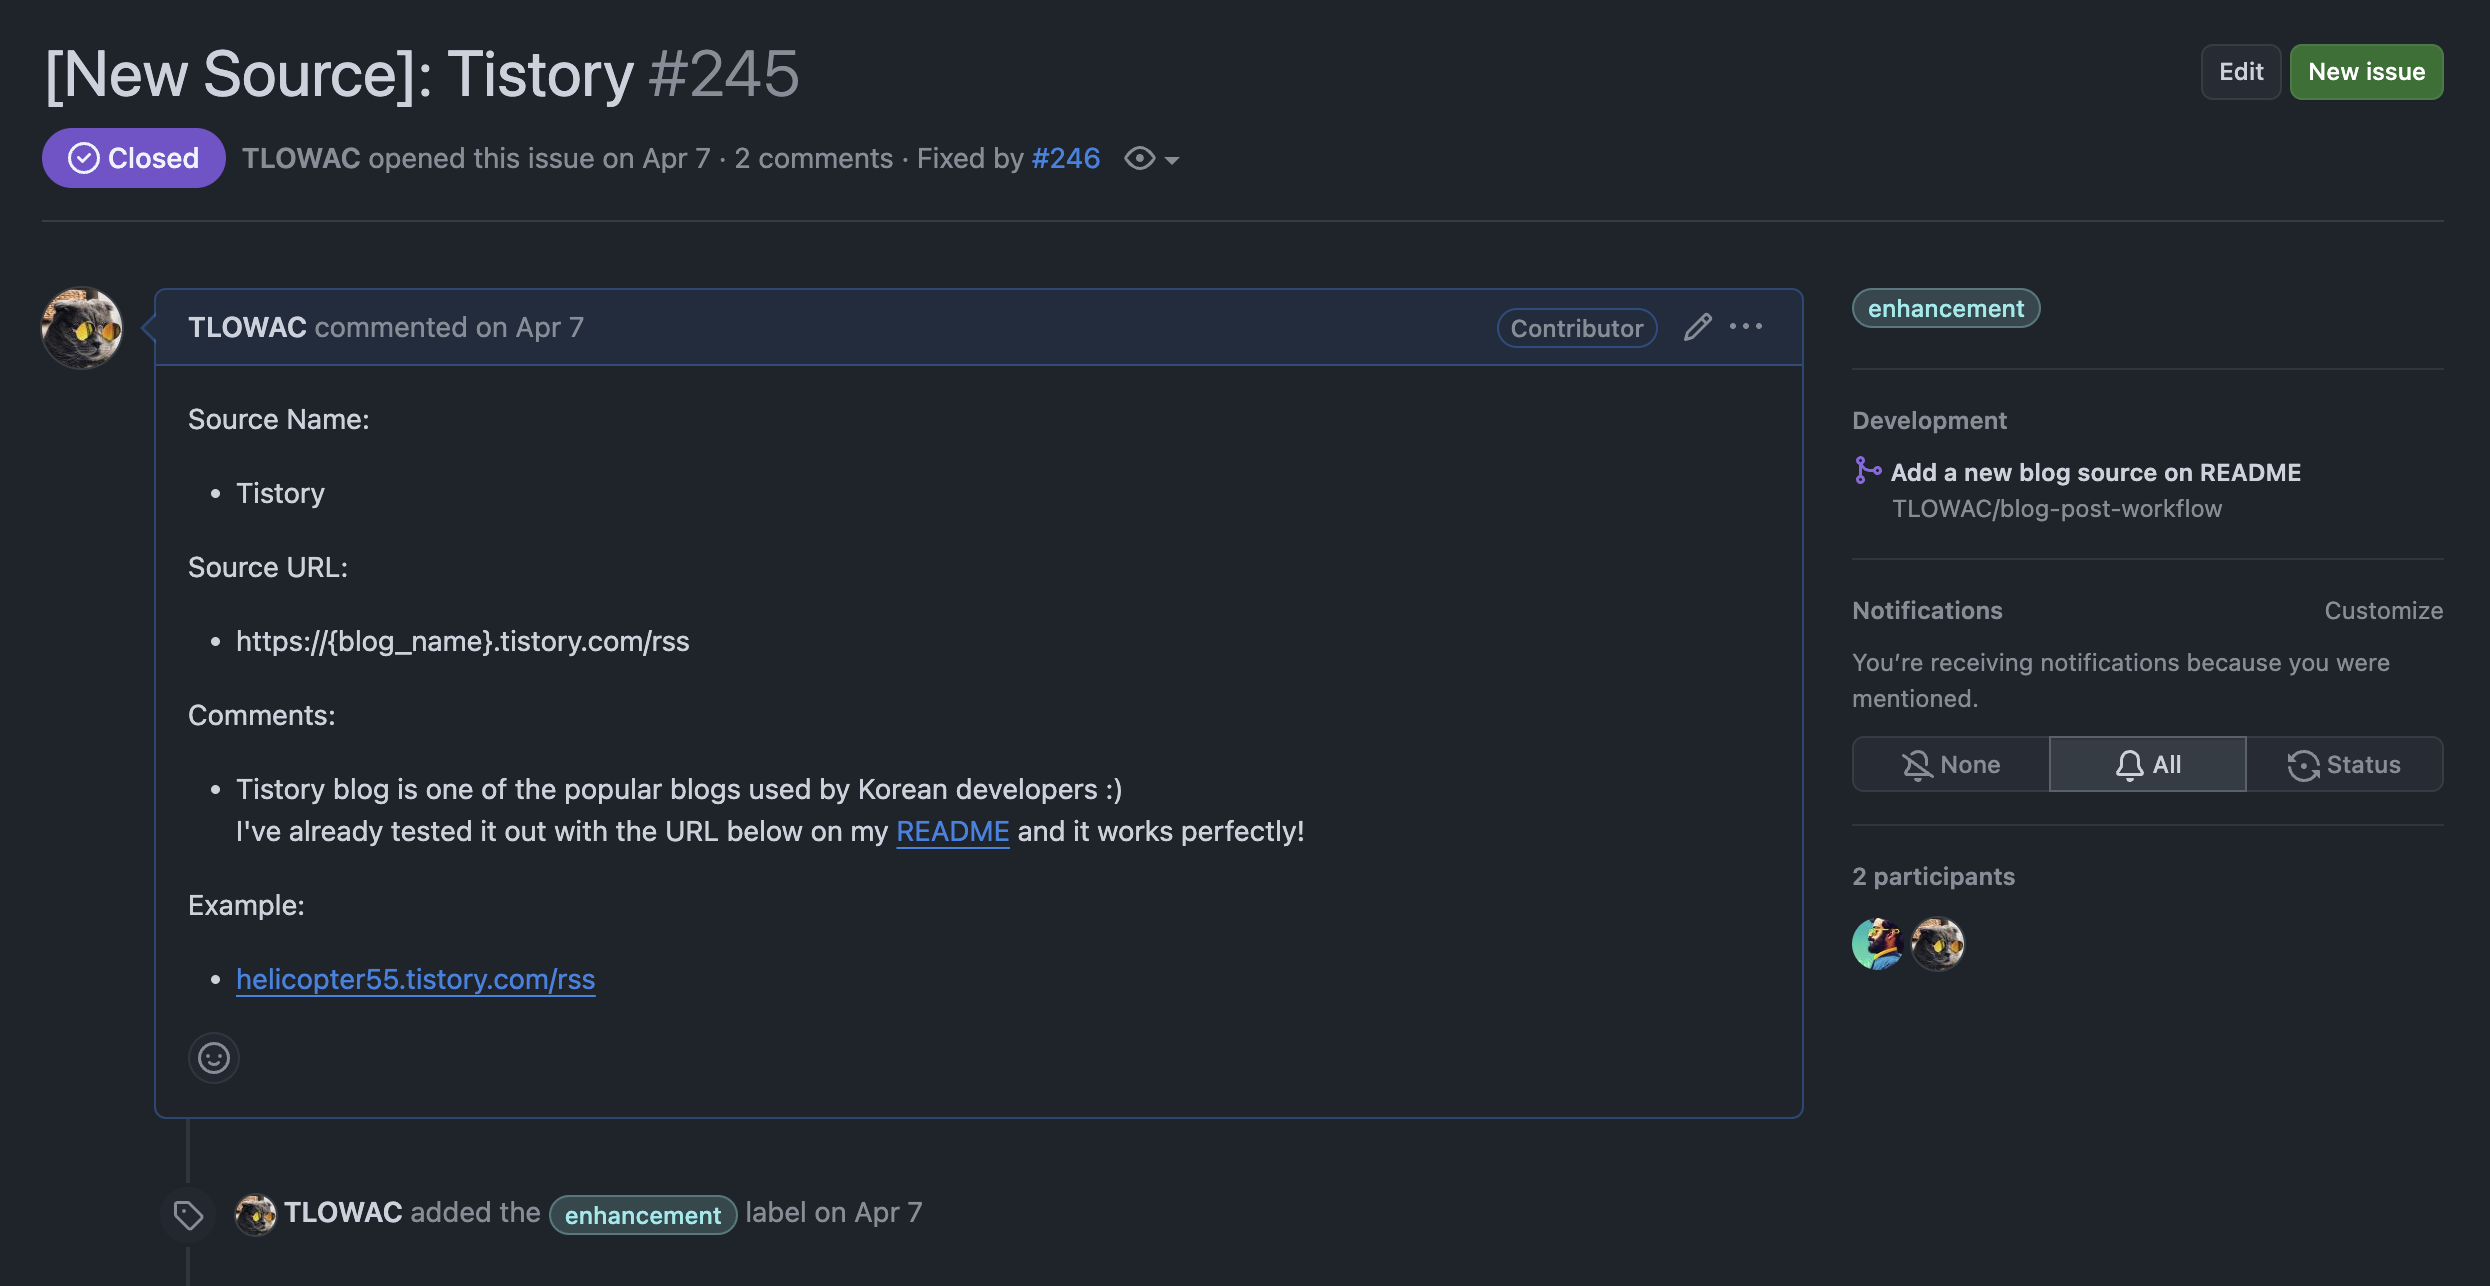Click the tag label event icon
2490x1286 pixels.
click(188, 1215)
